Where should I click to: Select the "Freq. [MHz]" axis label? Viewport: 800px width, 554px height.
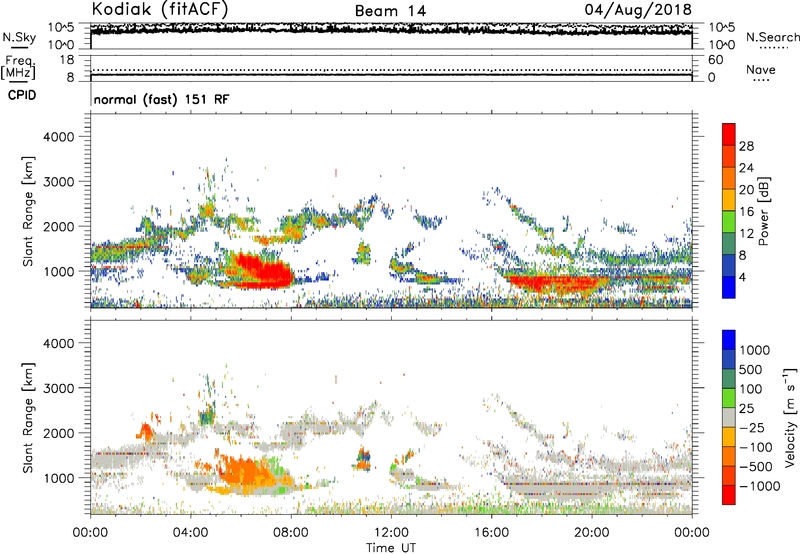18,67
